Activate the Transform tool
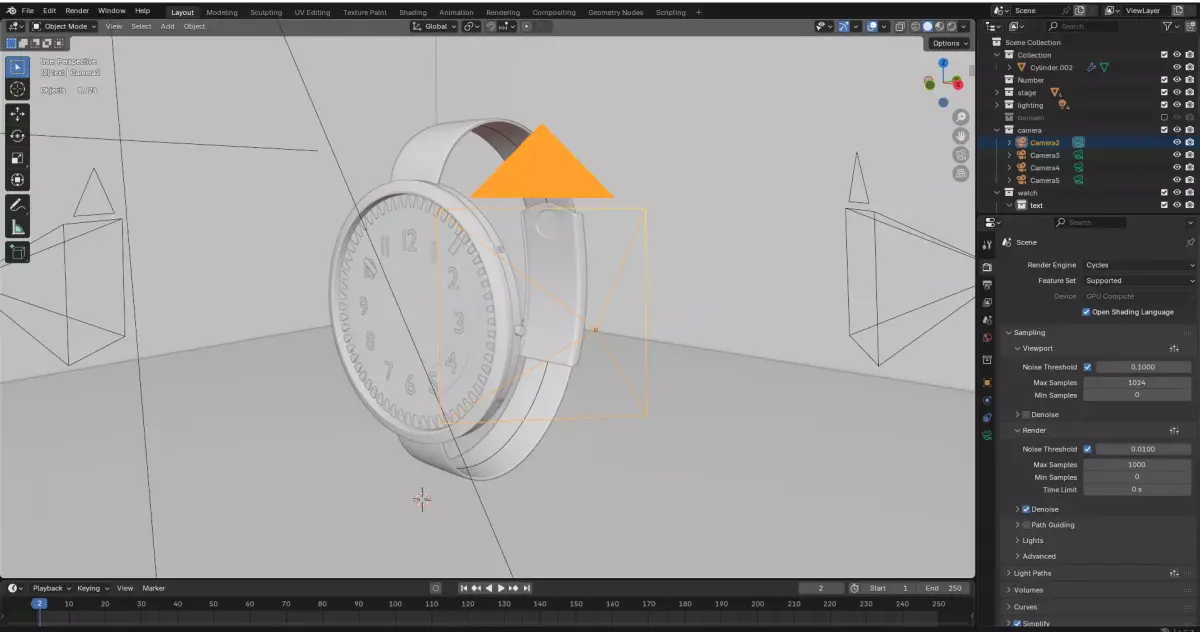The width and height of the screenshot is (1200, 632). [x=17, y=180]
